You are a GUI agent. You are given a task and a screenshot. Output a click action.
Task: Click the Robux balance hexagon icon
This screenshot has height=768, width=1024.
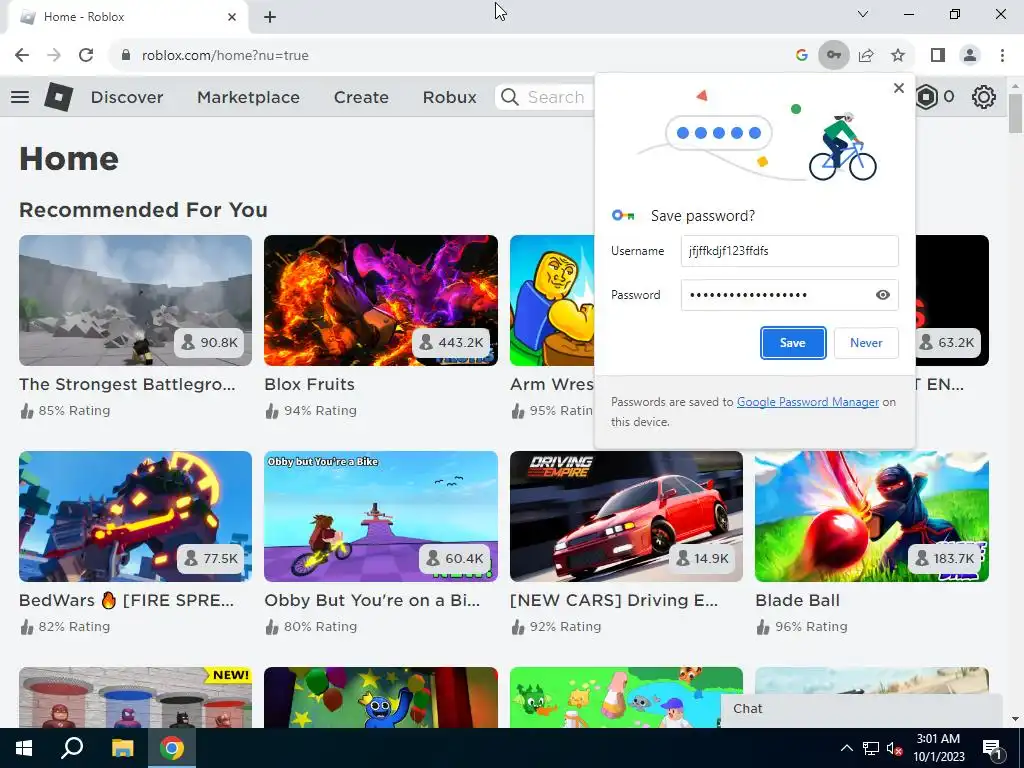[x=927, y=97]
